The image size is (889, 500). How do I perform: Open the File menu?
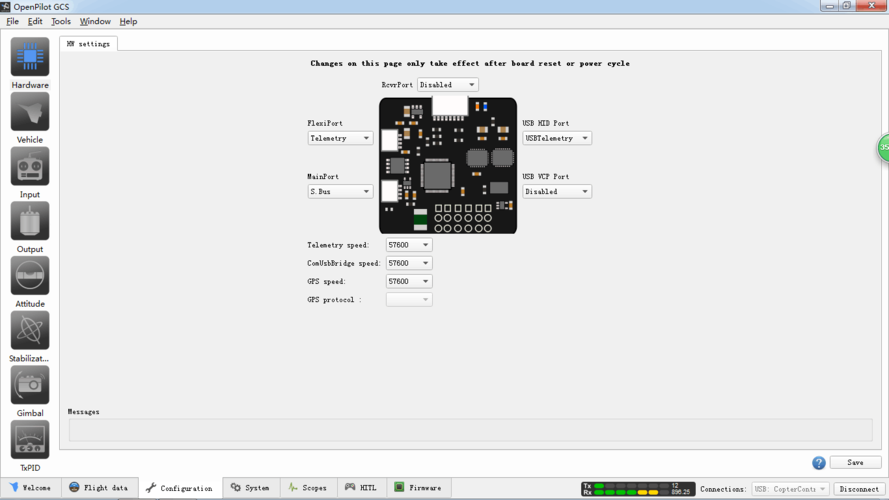(x=12, y=22)
